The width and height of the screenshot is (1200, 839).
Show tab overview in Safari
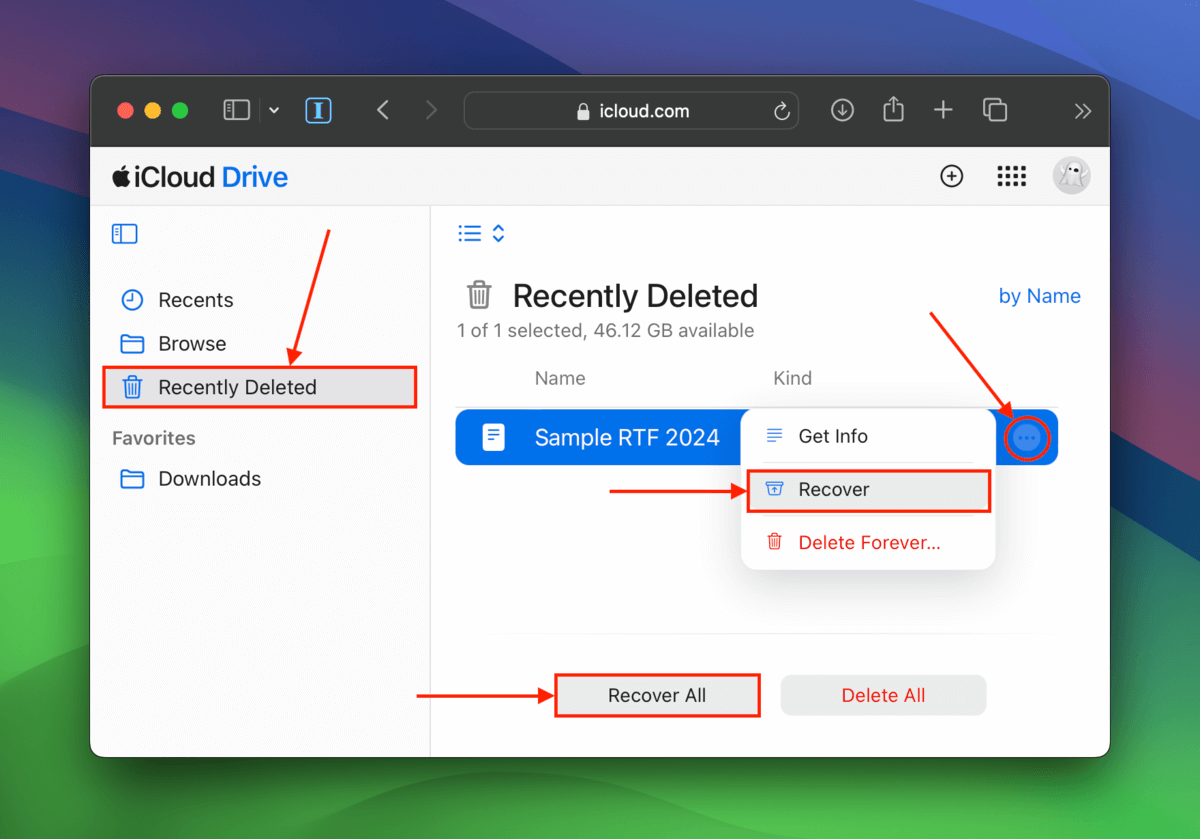(994, 110)
